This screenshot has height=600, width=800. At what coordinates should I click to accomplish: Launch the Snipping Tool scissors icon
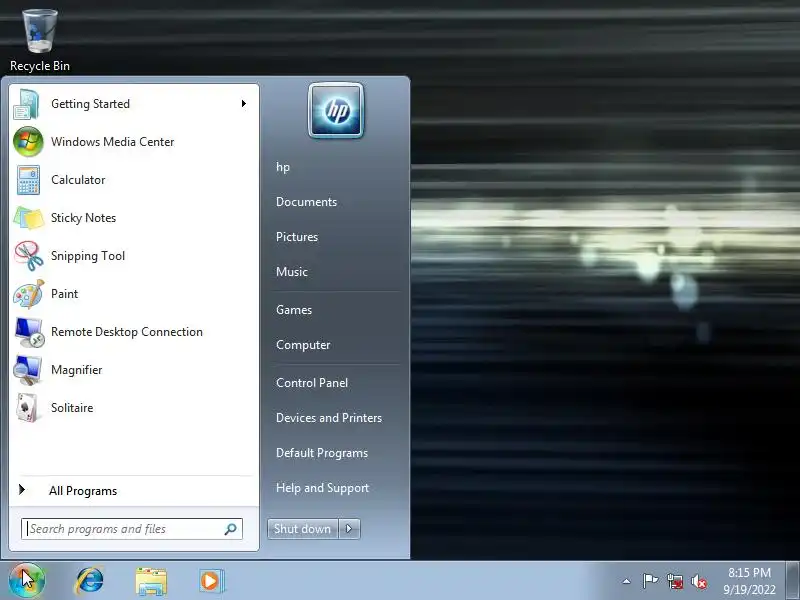(x=29, y=256)
